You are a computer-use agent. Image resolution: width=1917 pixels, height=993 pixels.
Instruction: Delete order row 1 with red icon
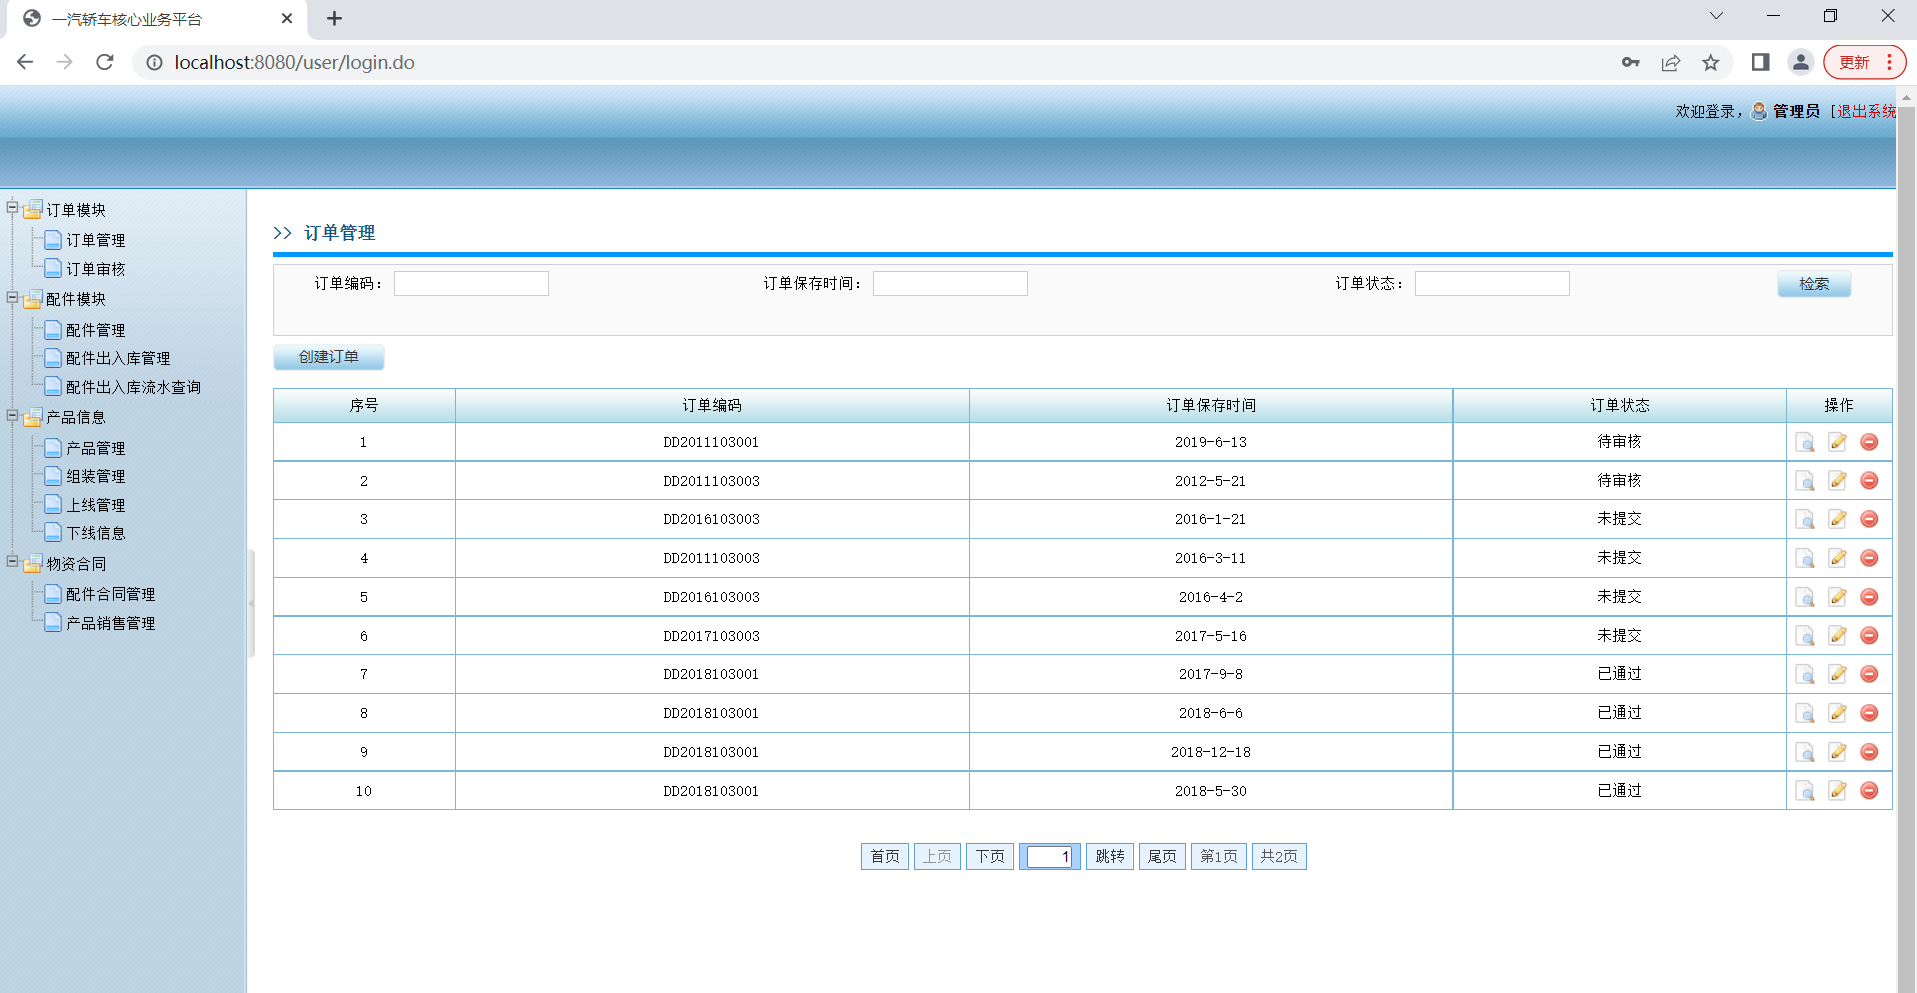point(1869,442)
